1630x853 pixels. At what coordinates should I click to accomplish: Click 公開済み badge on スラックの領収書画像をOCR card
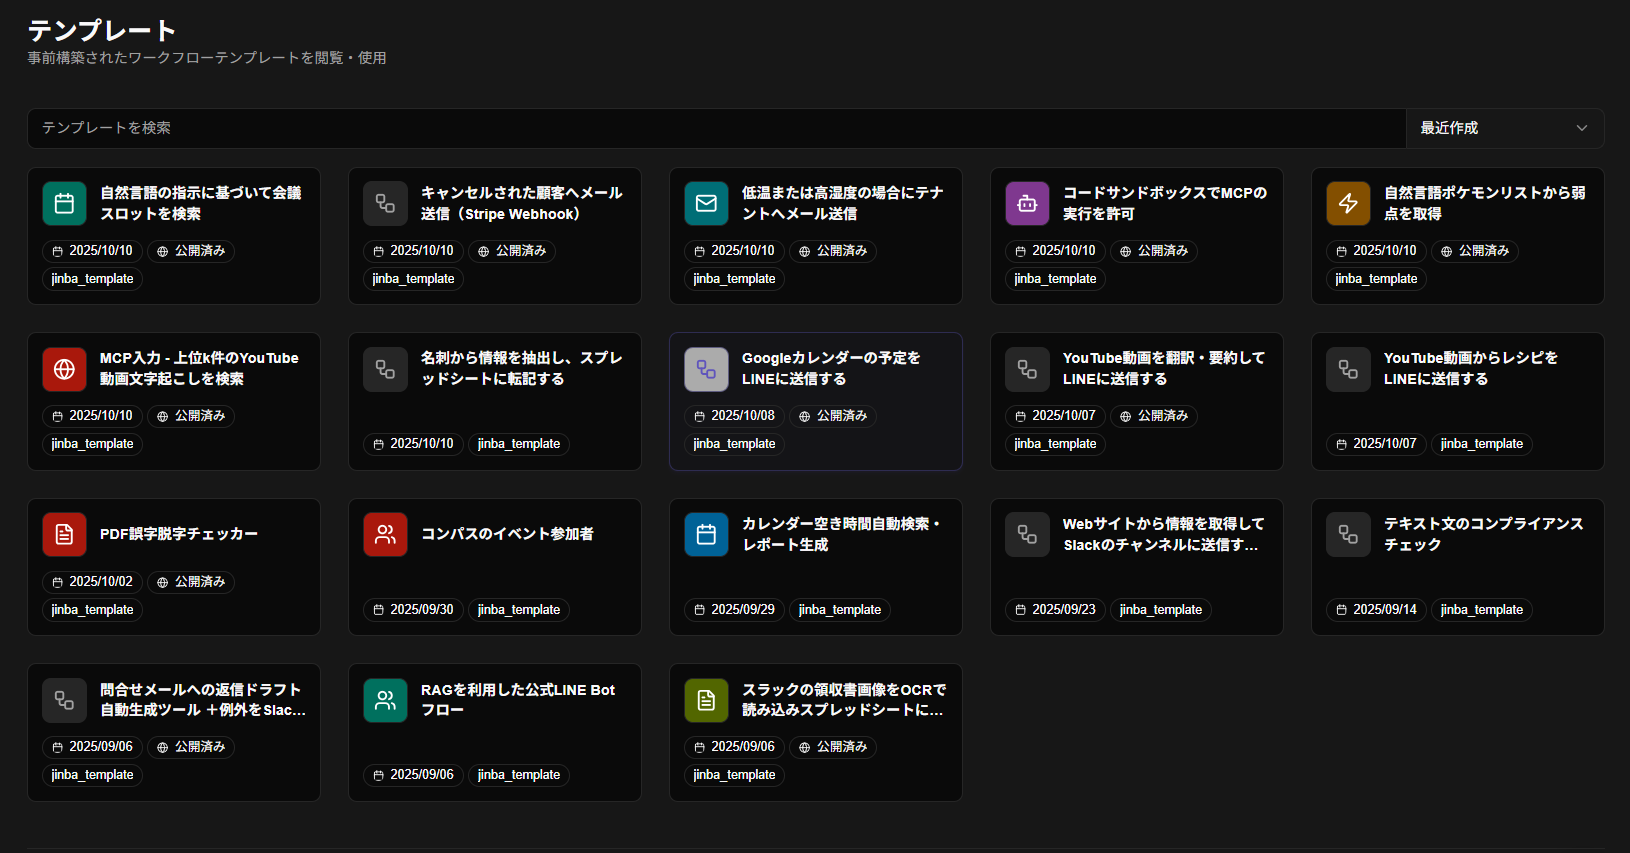click(833, 747)
